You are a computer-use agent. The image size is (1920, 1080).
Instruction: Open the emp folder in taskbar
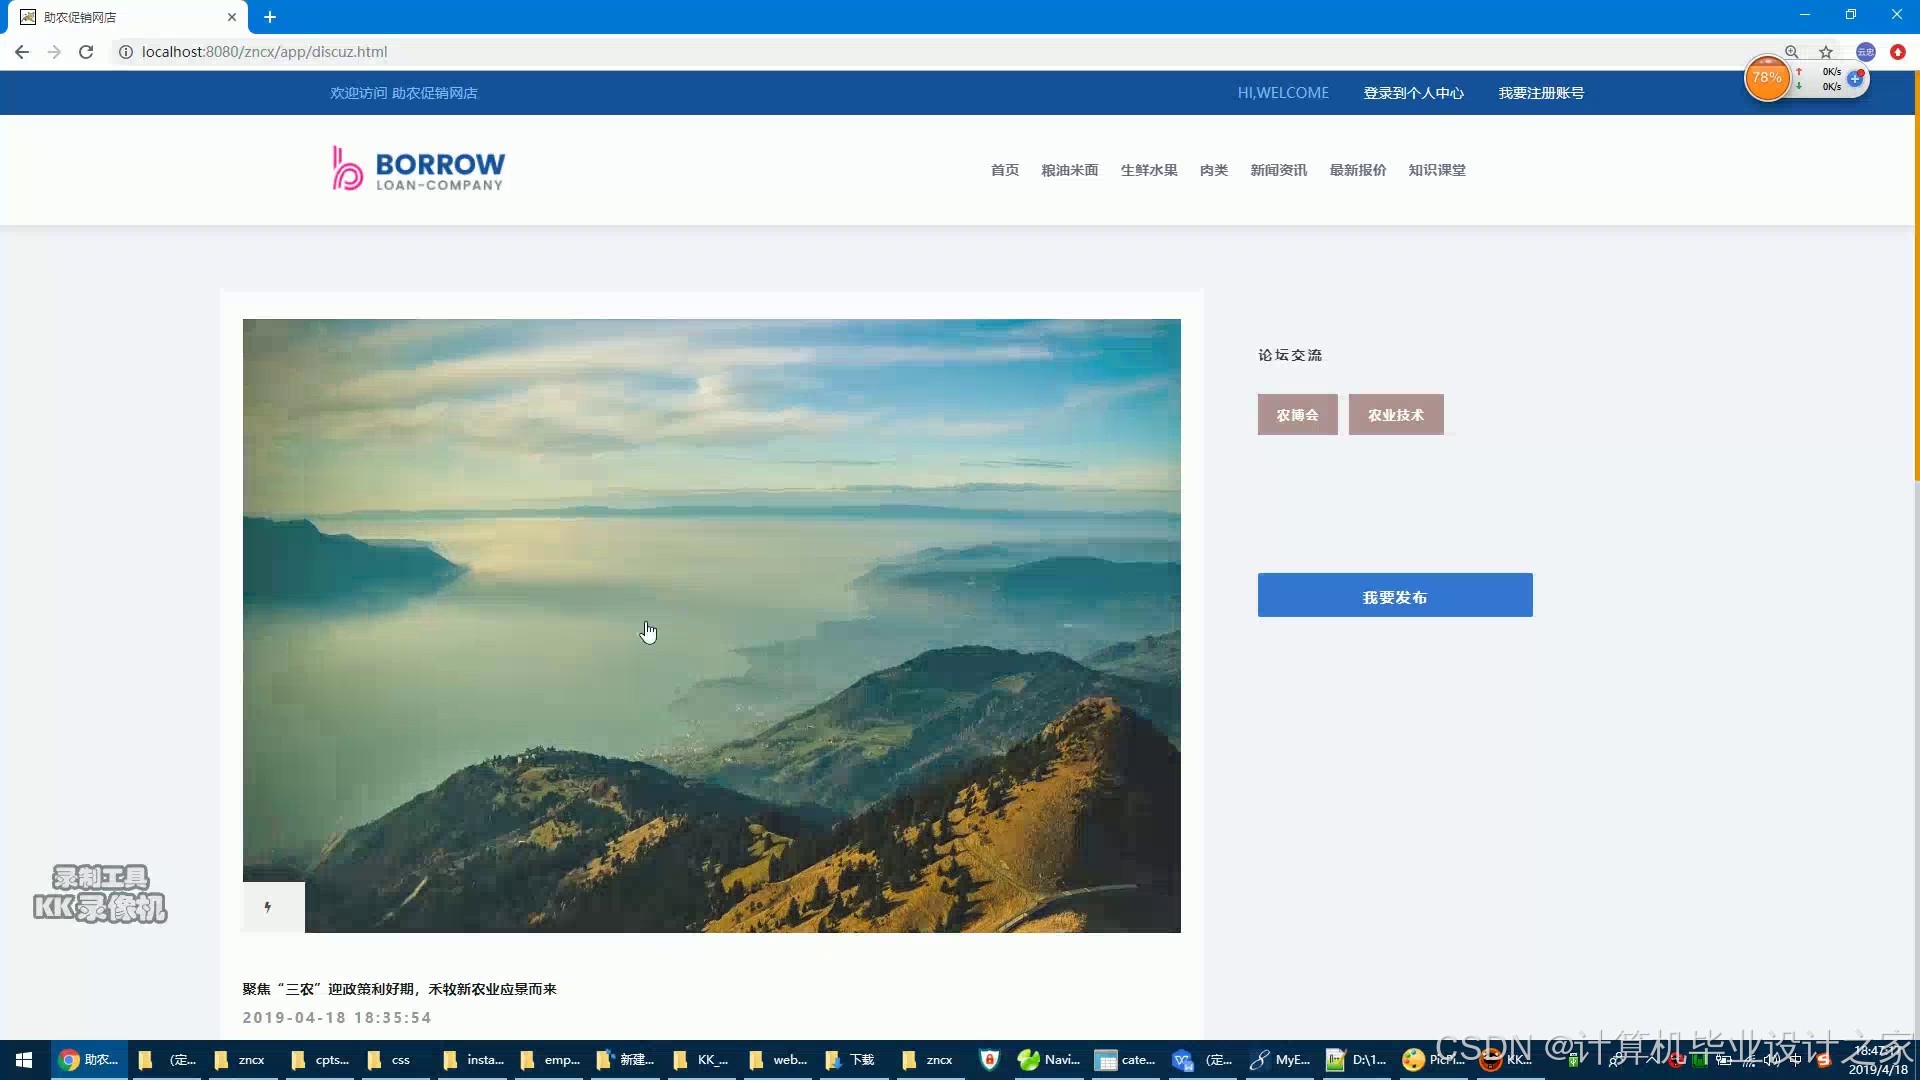[550, 1060]
